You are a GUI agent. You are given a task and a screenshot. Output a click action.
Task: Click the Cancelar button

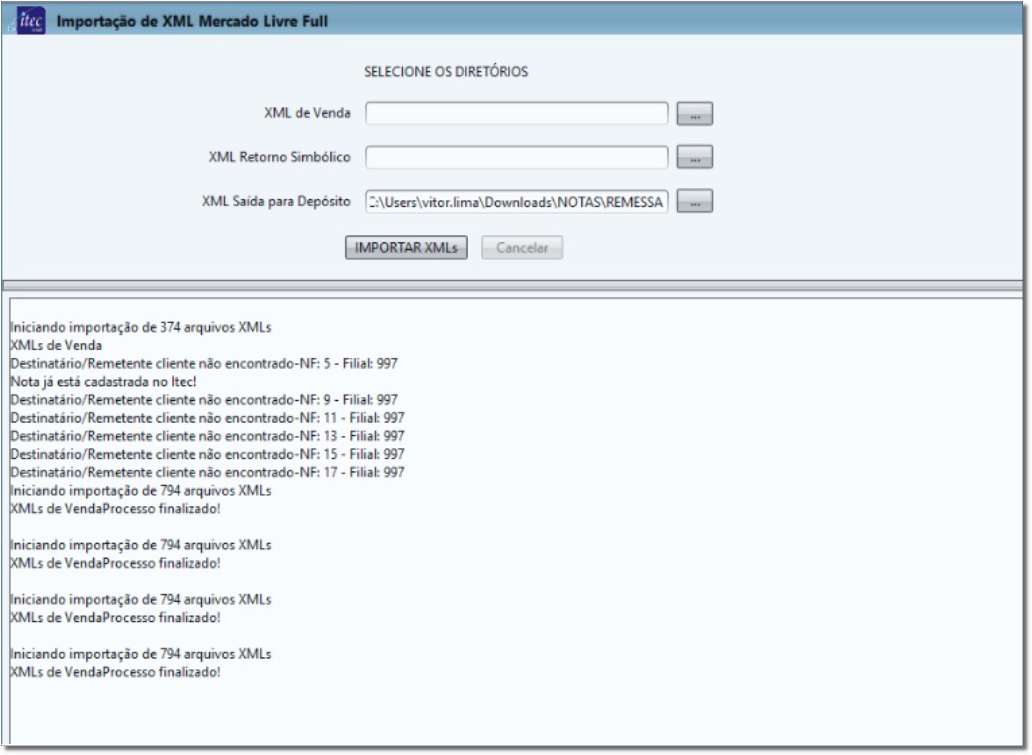coord(522,247)
